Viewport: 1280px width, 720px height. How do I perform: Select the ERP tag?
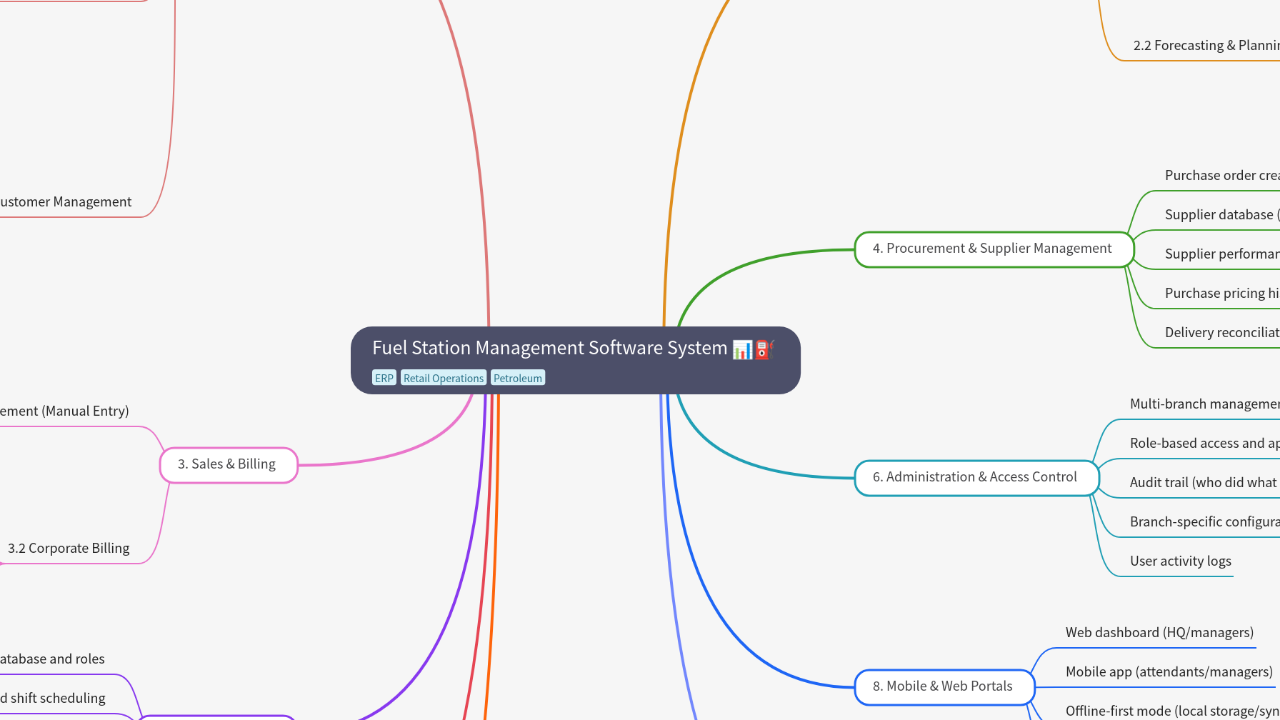[384, 378]
